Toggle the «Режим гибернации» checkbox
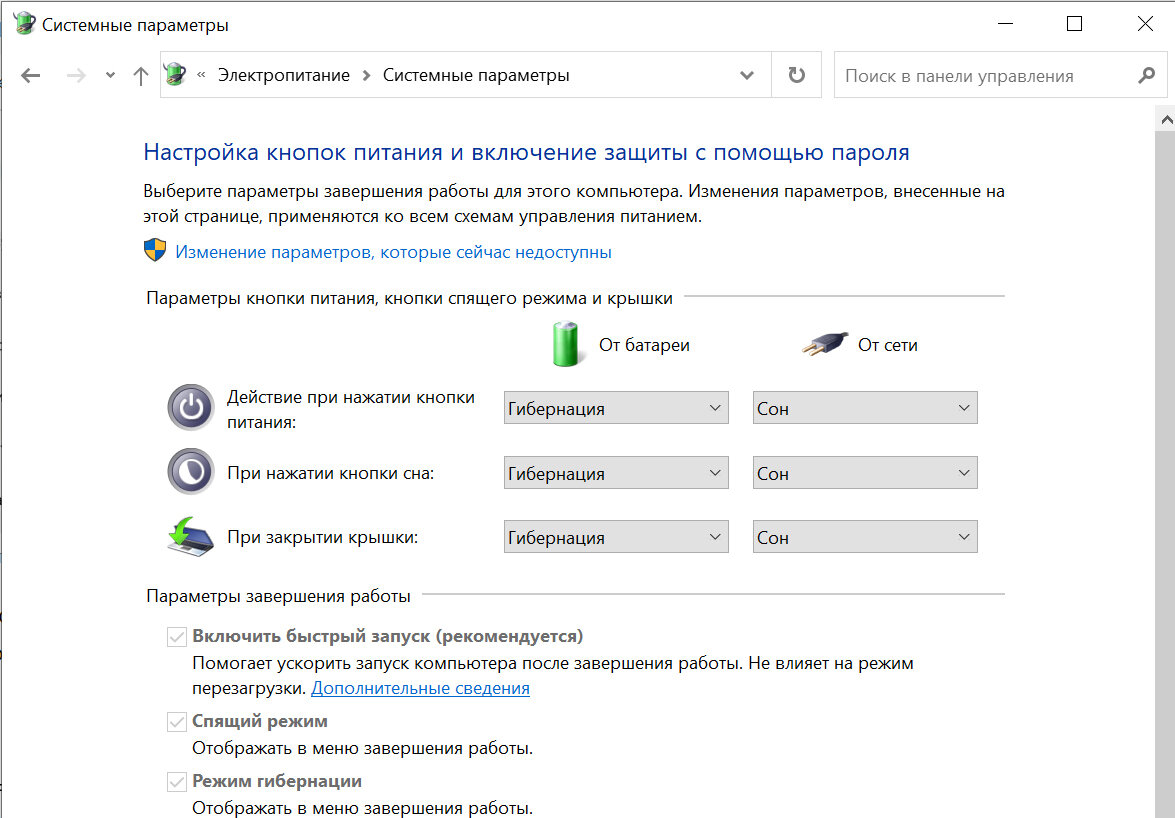 [x=177, y=781]
